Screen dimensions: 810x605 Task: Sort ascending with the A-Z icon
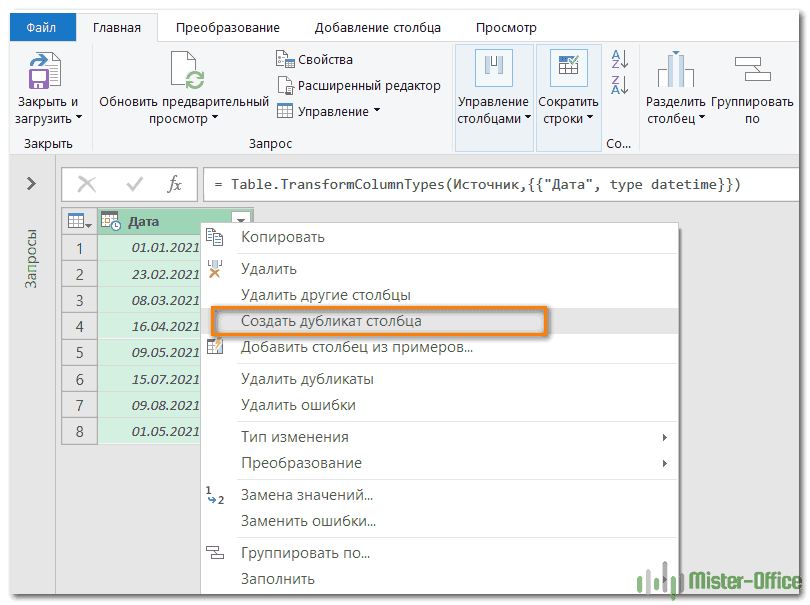[x=619, y=60]
